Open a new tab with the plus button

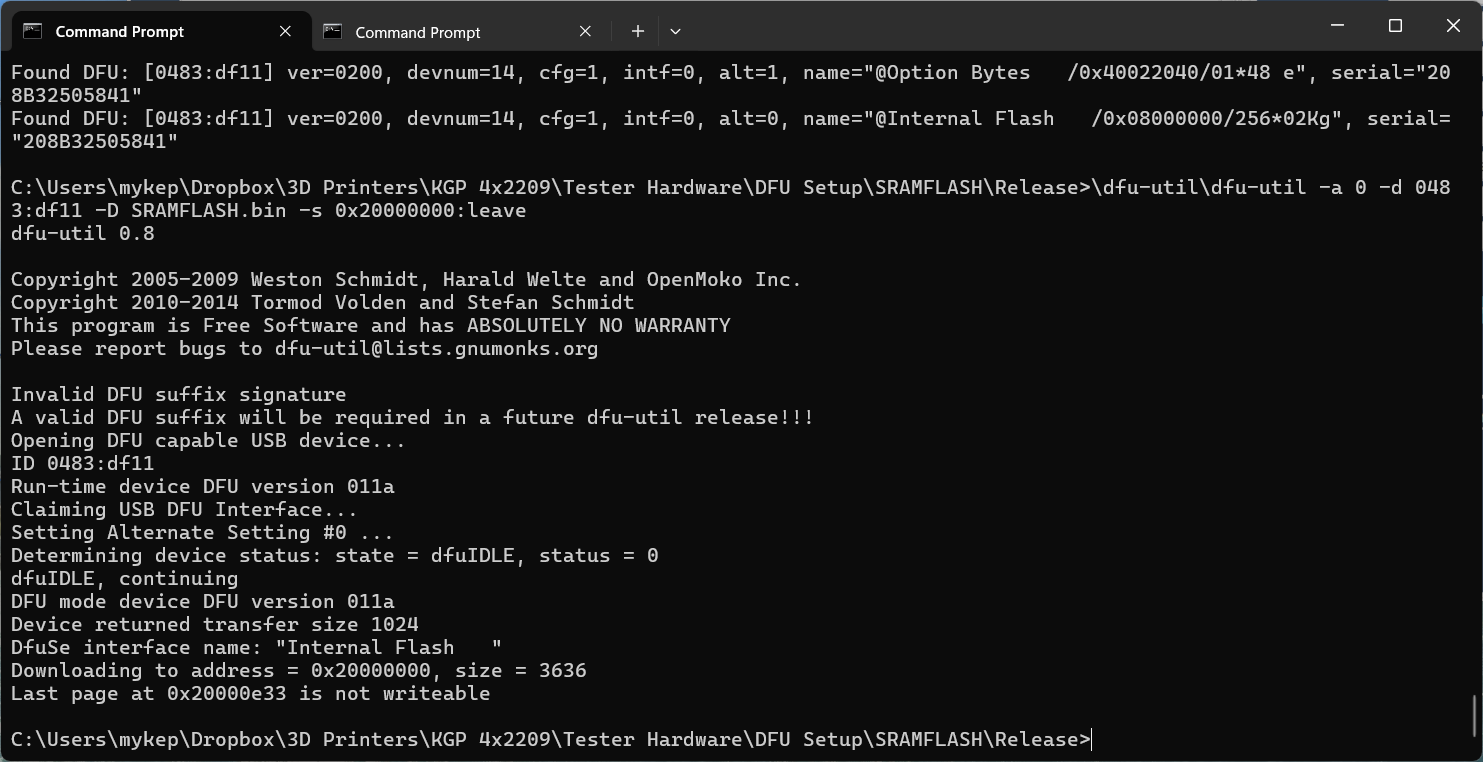[637, 31]
